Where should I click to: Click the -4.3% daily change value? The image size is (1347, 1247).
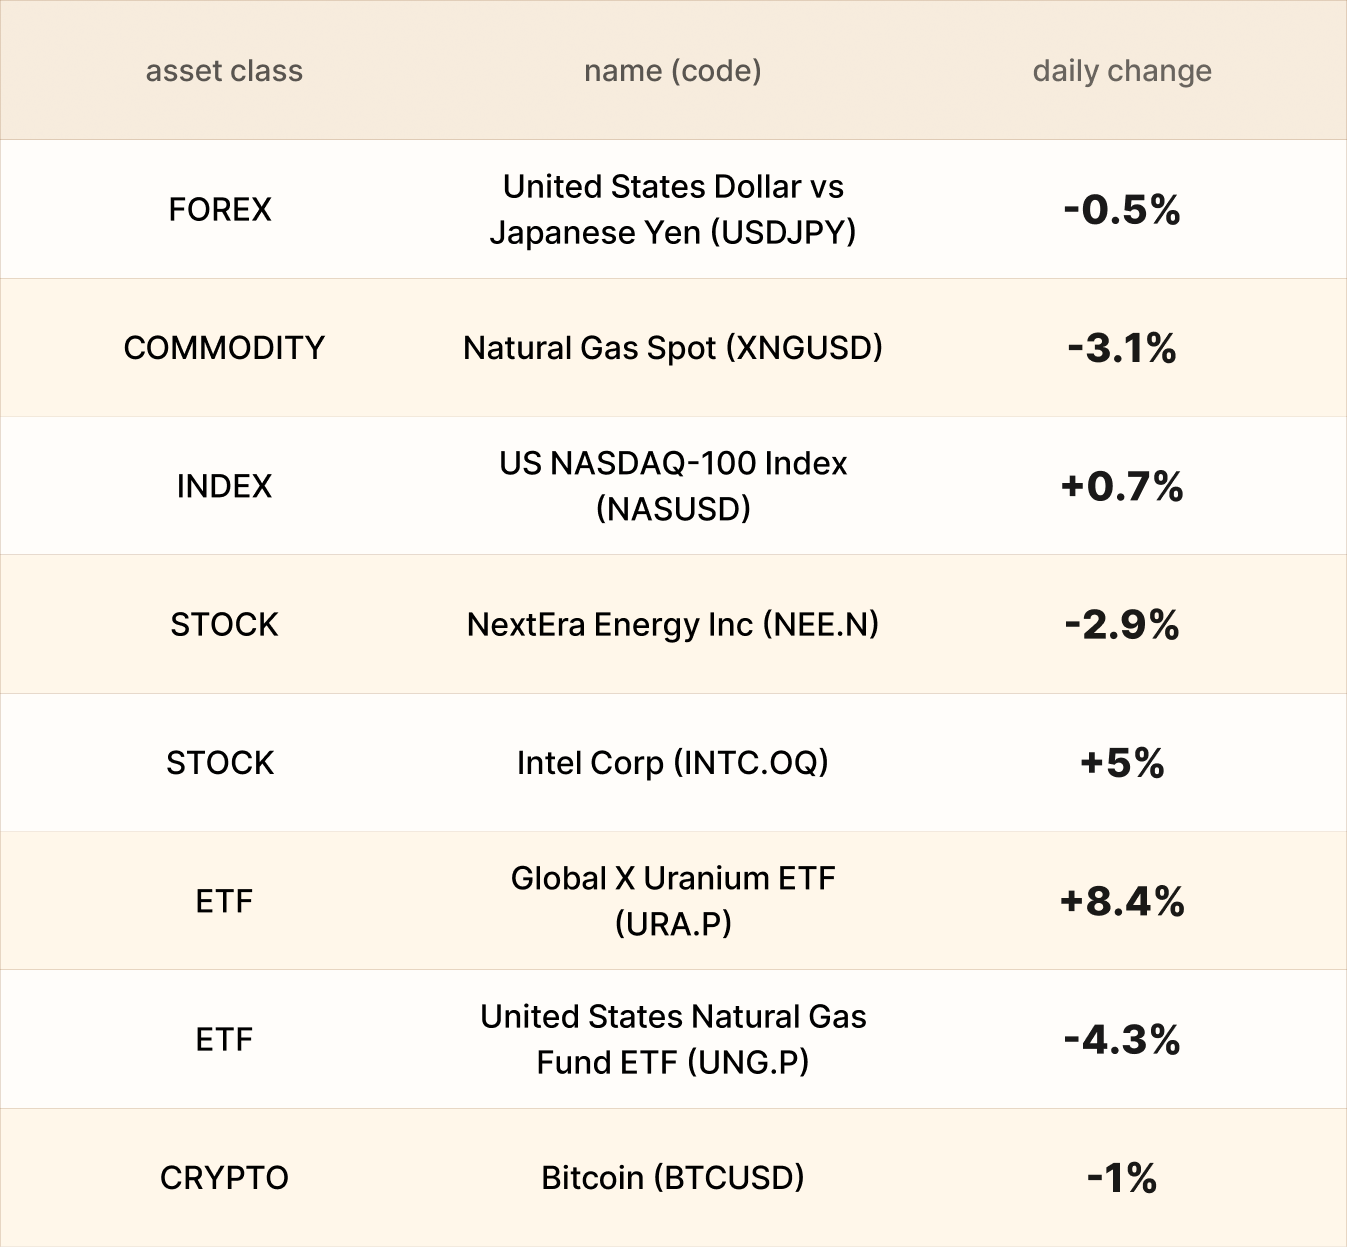(x=1122, y=1040)
